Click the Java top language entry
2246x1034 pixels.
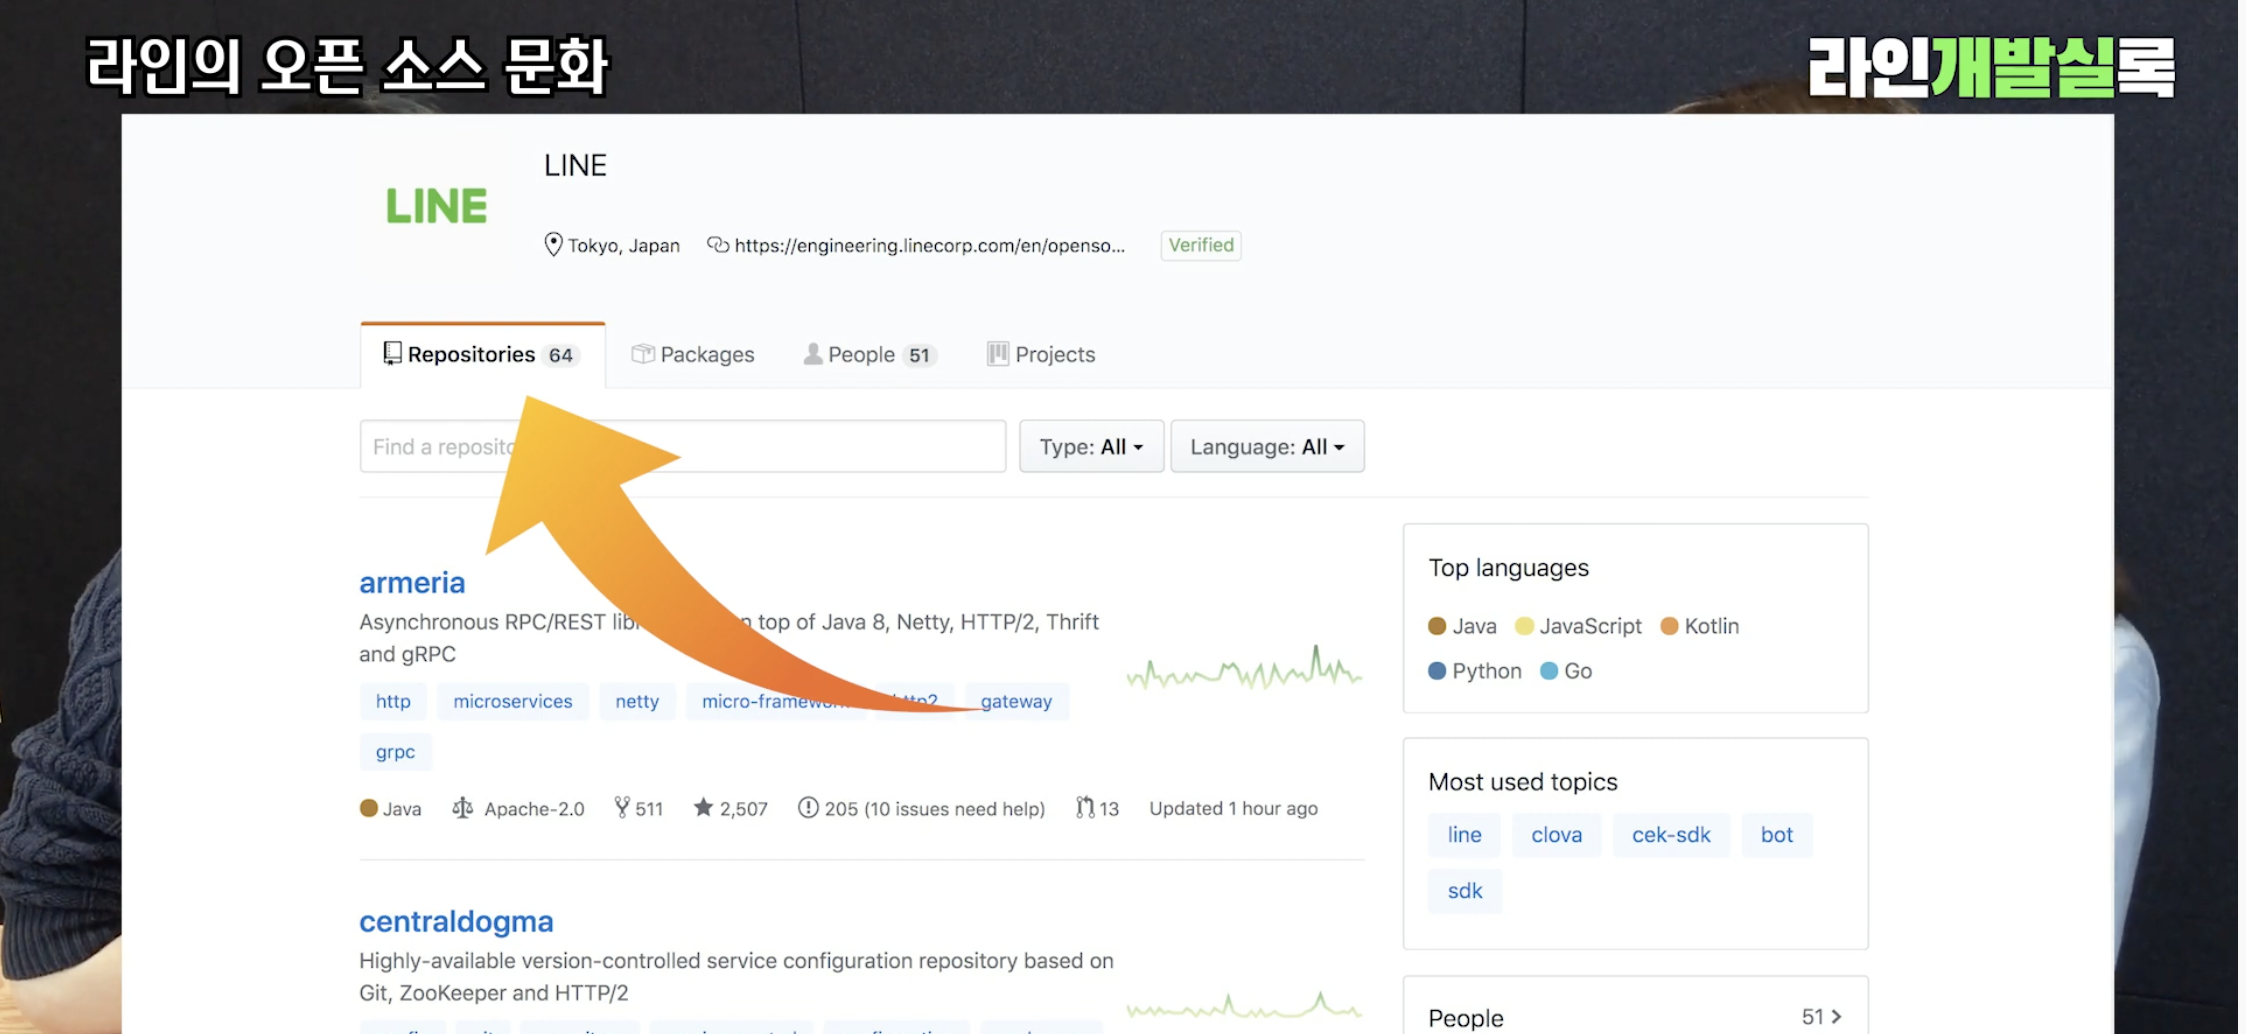tap(1462, 626)
